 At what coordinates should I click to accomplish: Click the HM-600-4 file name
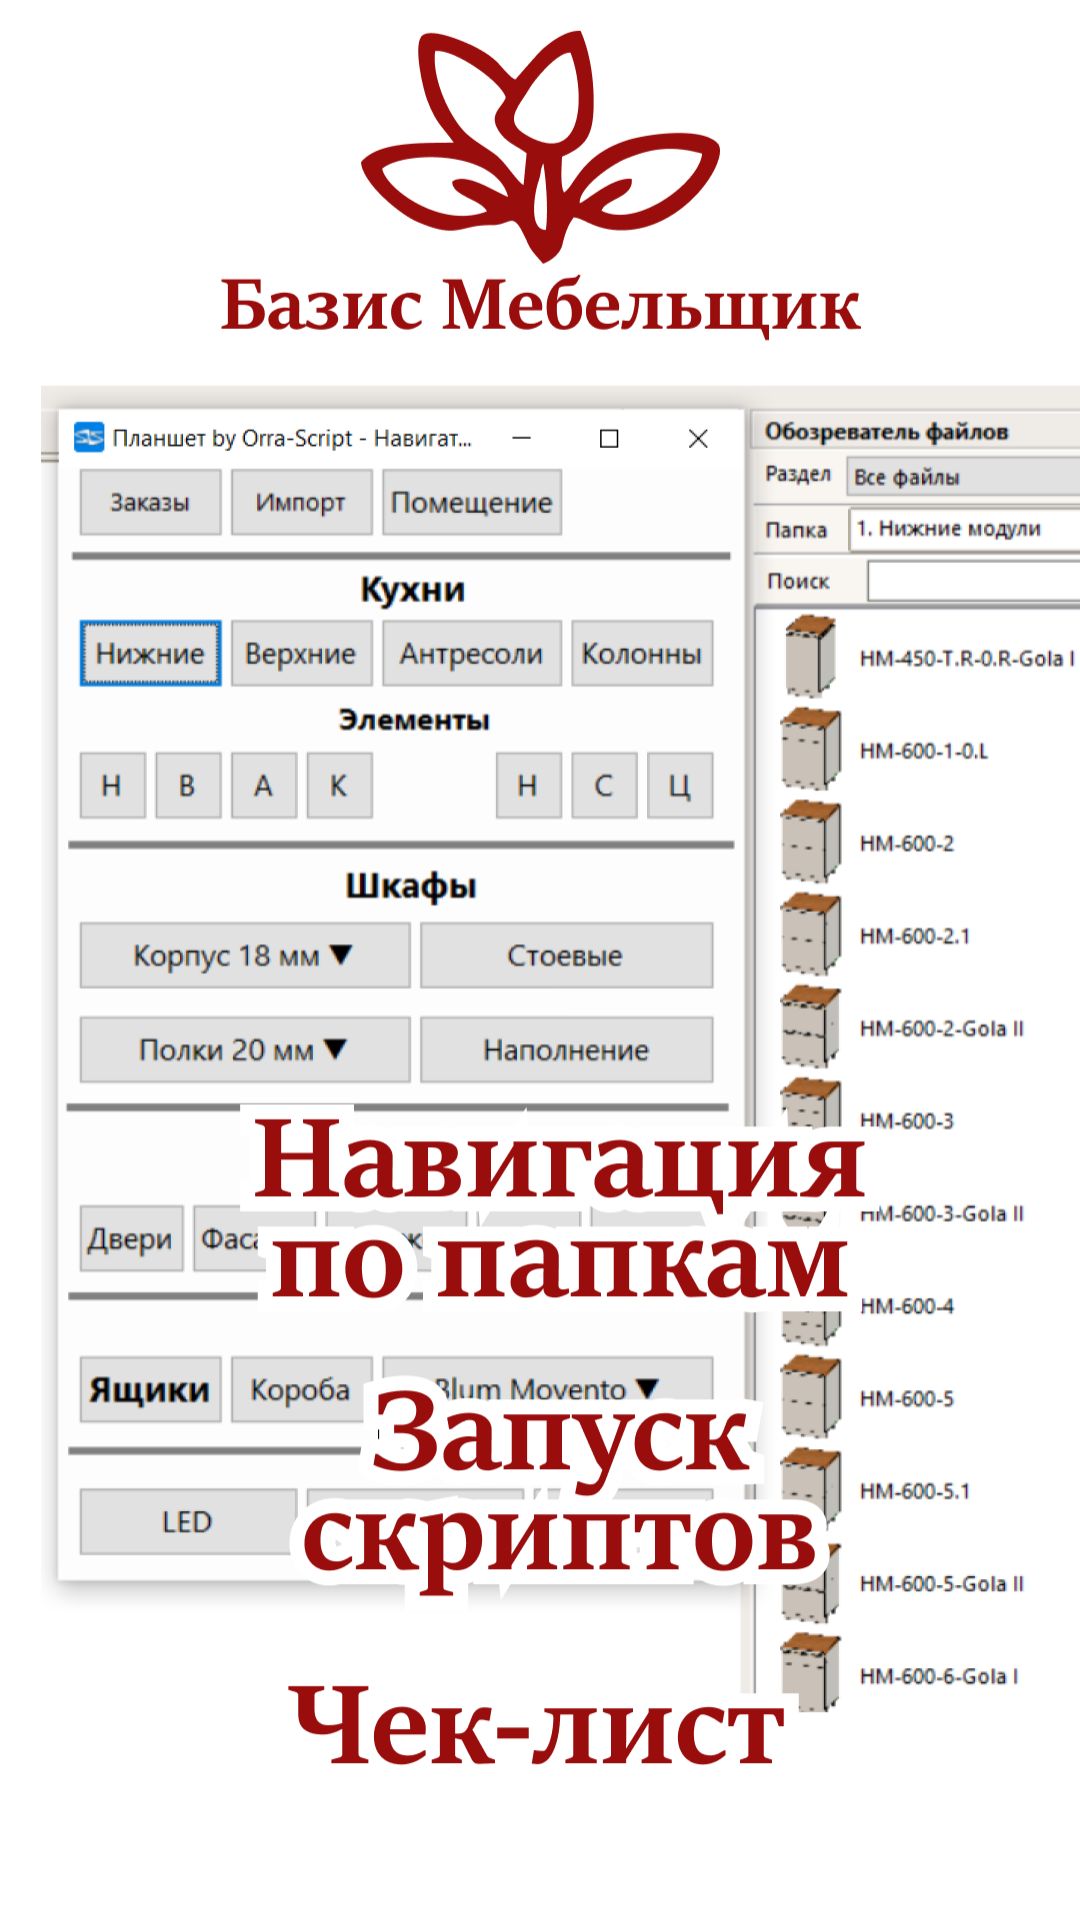click(906, 1306)
